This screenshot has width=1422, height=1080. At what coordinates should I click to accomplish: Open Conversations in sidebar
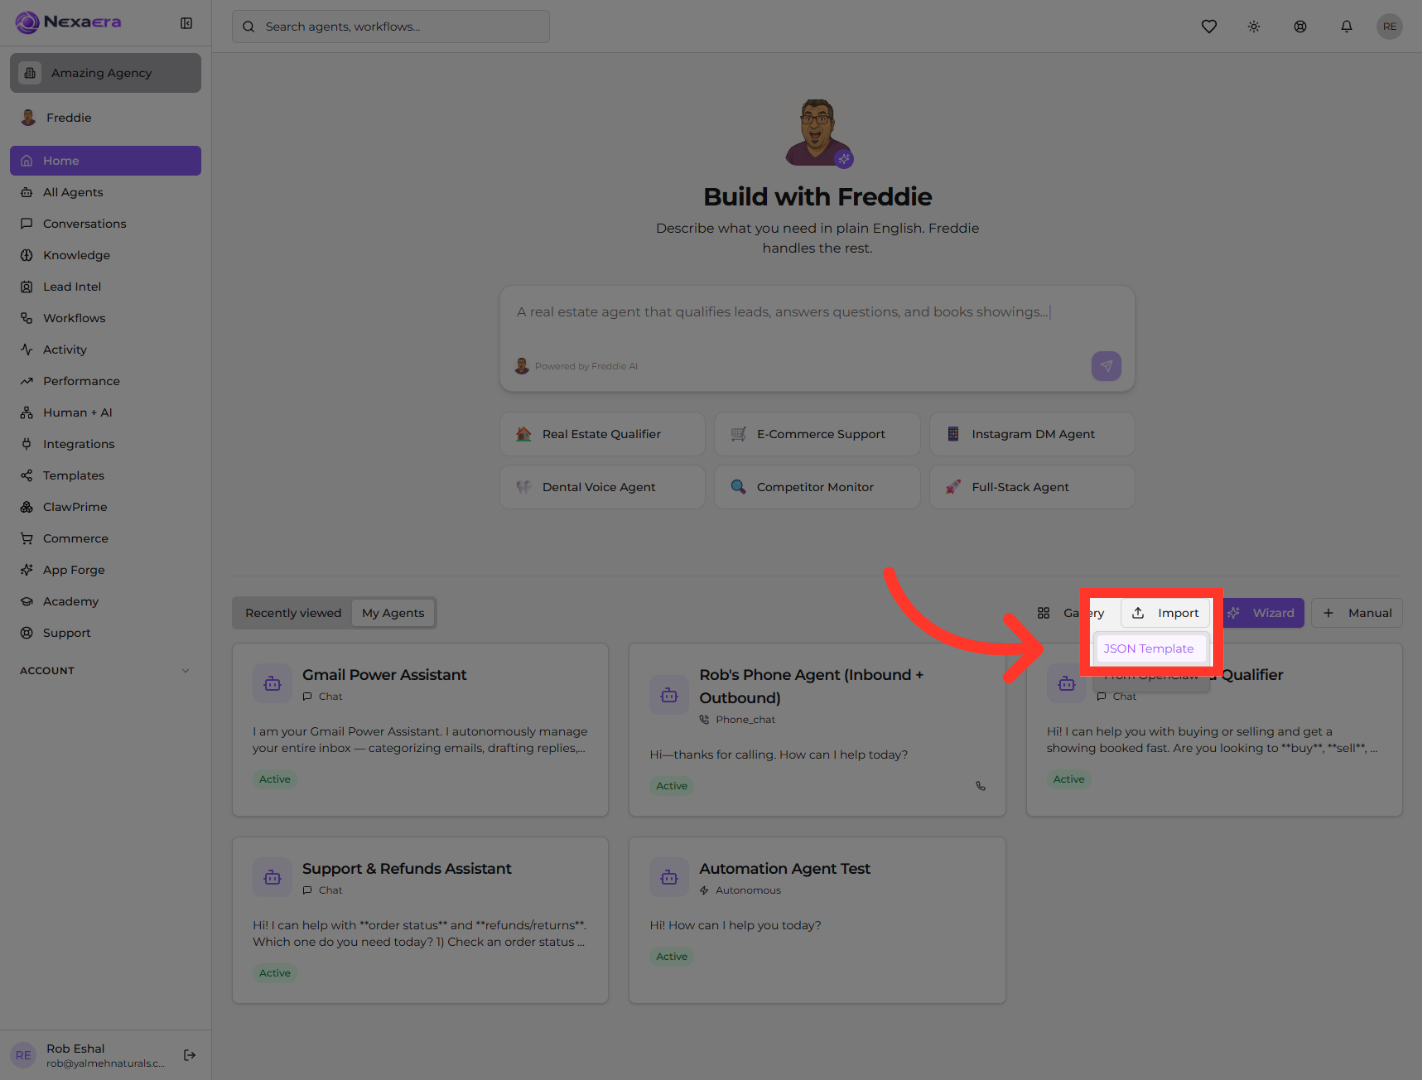click(105, 224)
